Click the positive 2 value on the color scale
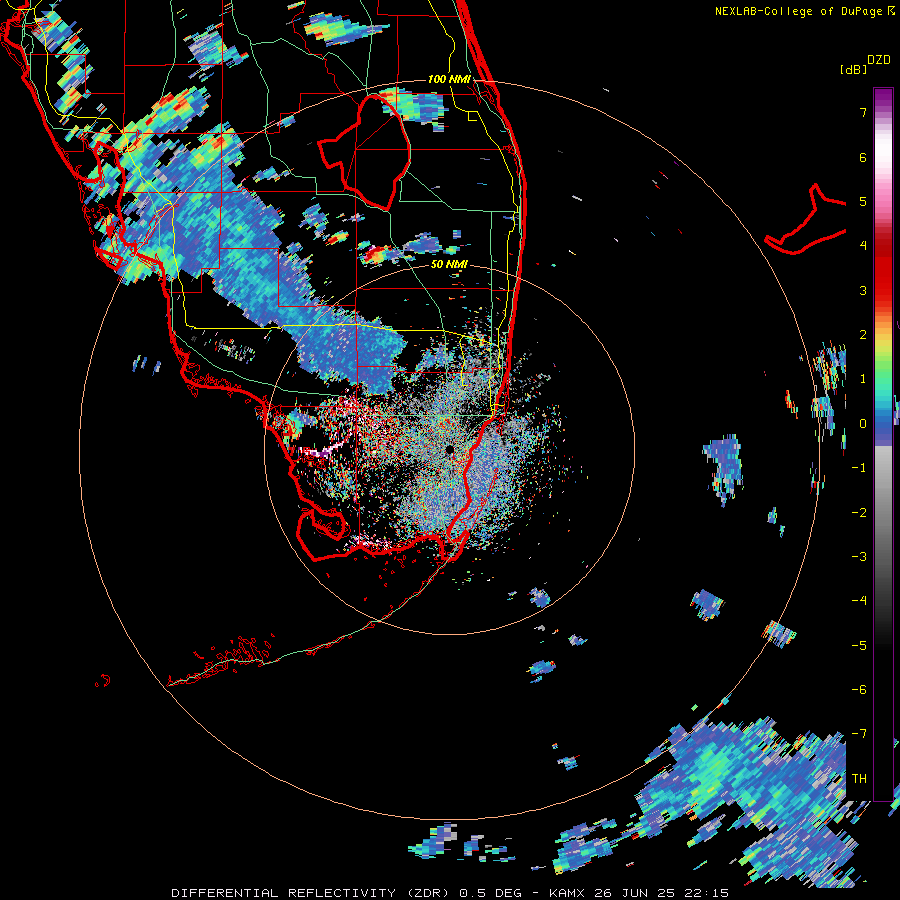The width and height of the screenshot is (900, 900). click(863, 335)
